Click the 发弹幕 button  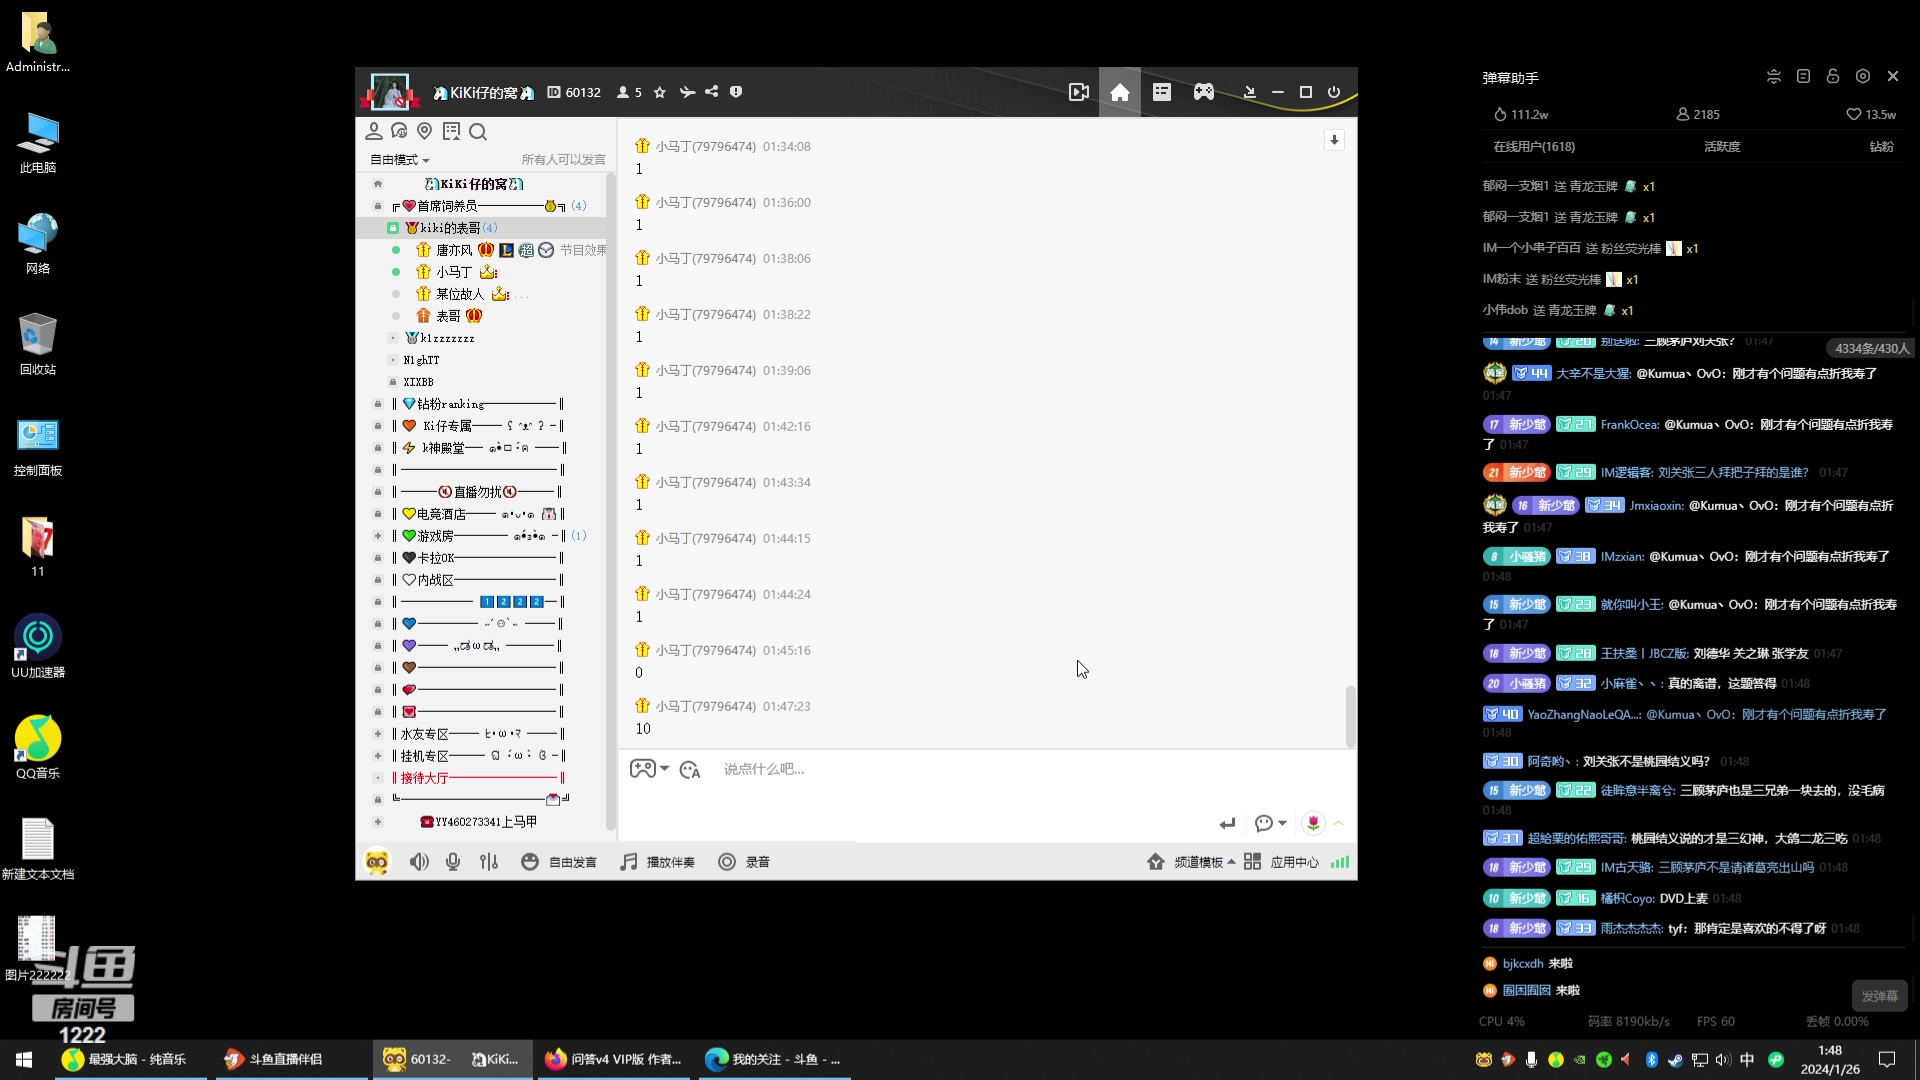point(1880,996)
